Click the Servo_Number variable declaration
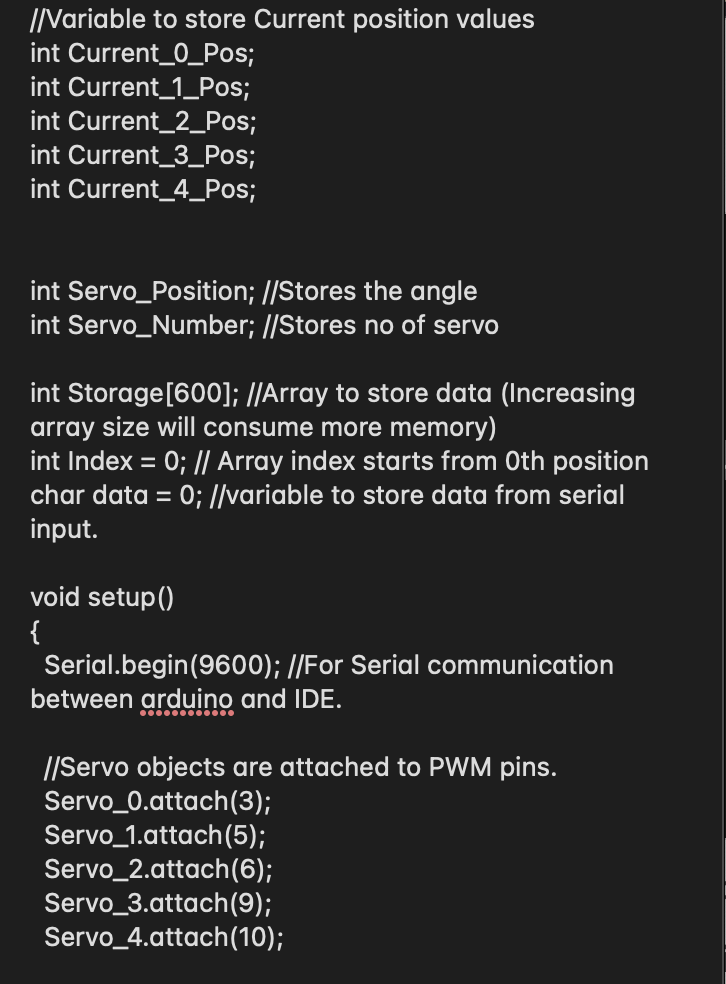 pyautogui.click(x=143, y=326)
